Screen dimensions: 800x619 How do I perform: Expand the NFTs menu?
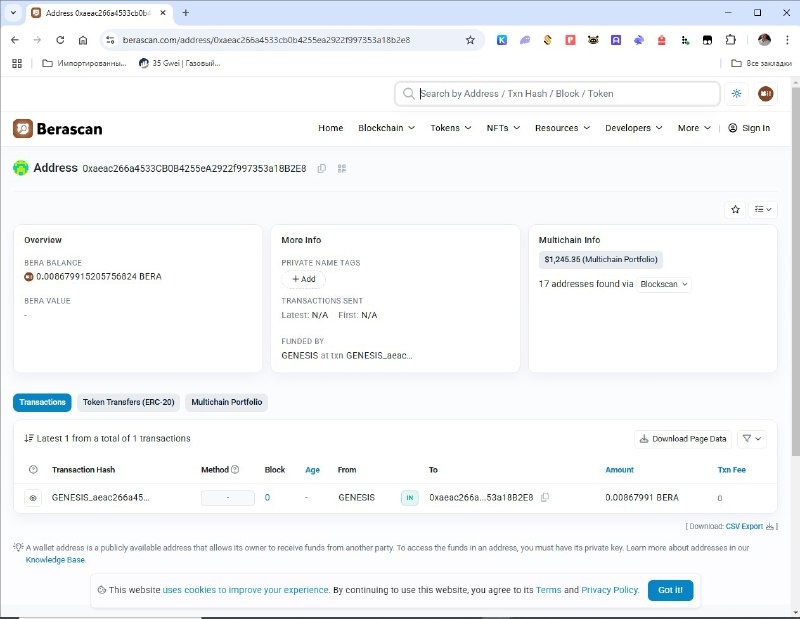(503, 128)
